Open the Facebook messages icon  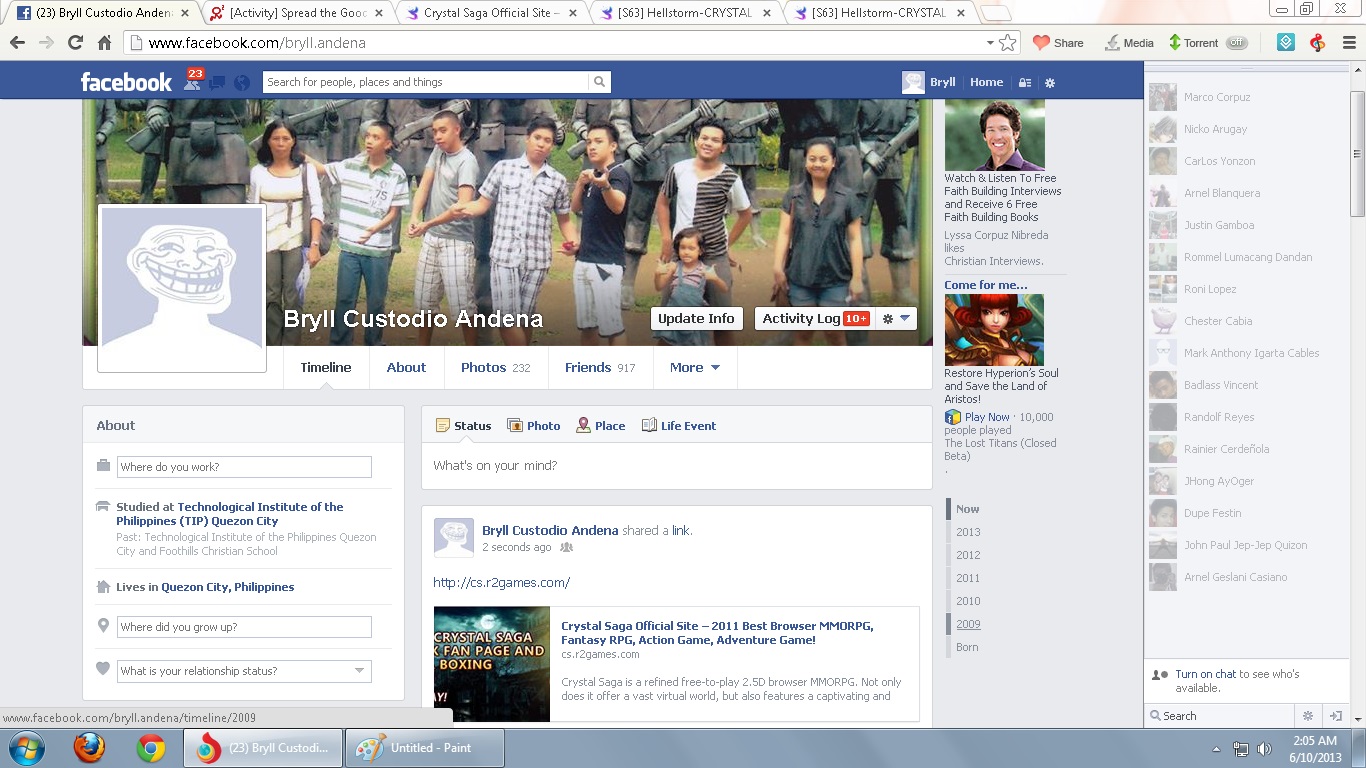click(217, 83)
